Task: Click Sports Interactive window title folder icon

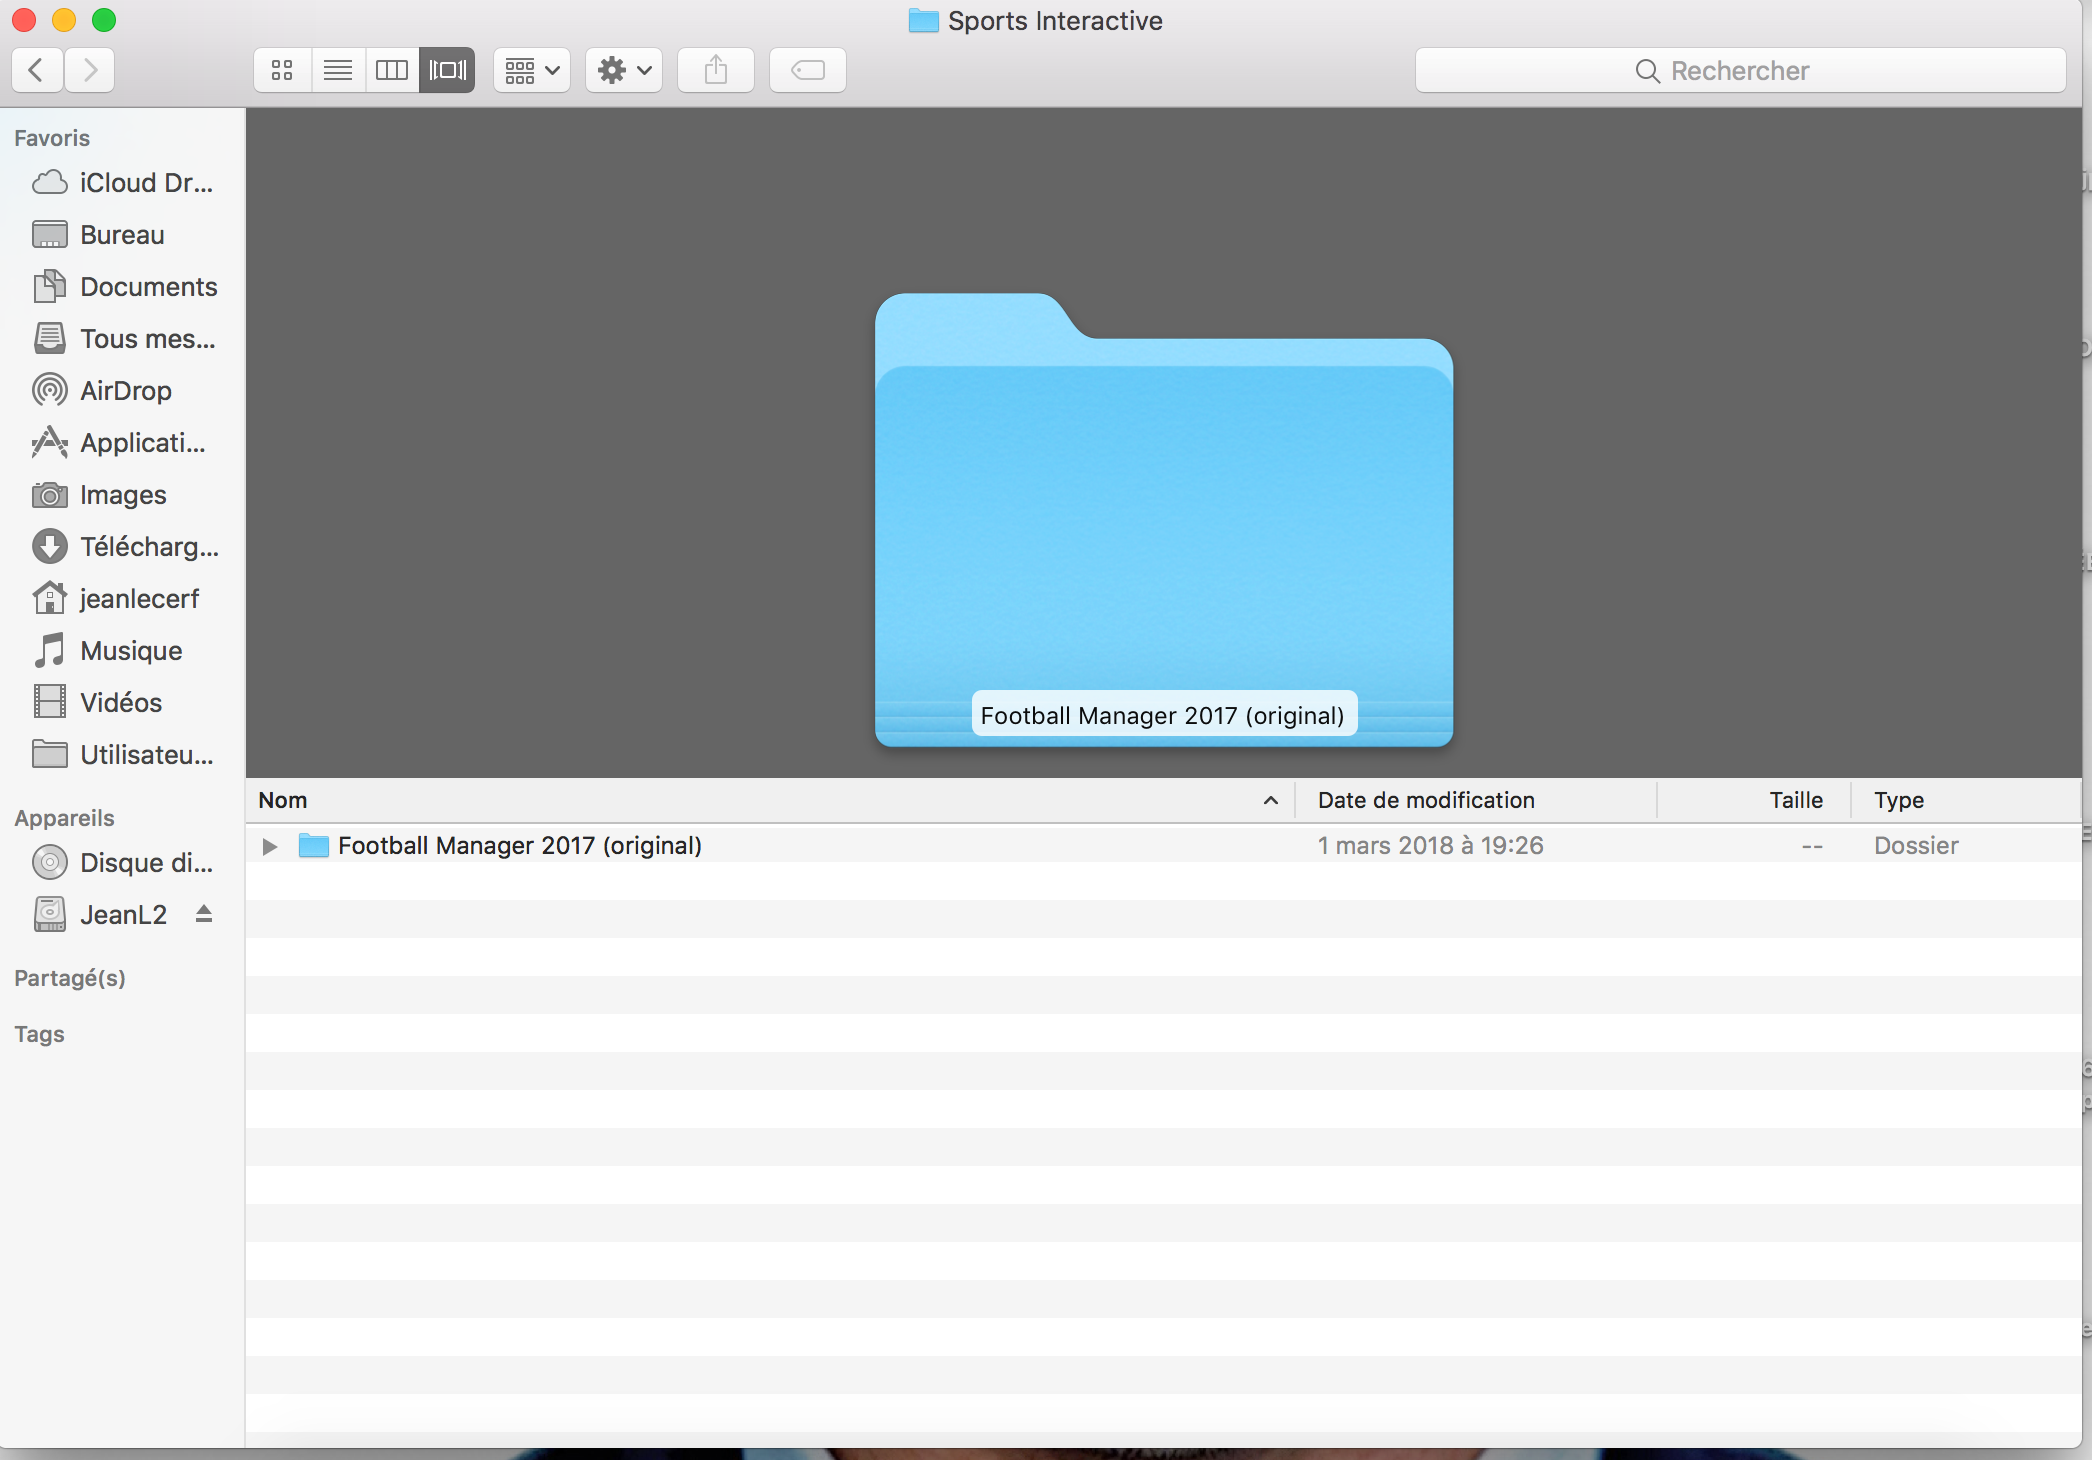Action: 923,20
